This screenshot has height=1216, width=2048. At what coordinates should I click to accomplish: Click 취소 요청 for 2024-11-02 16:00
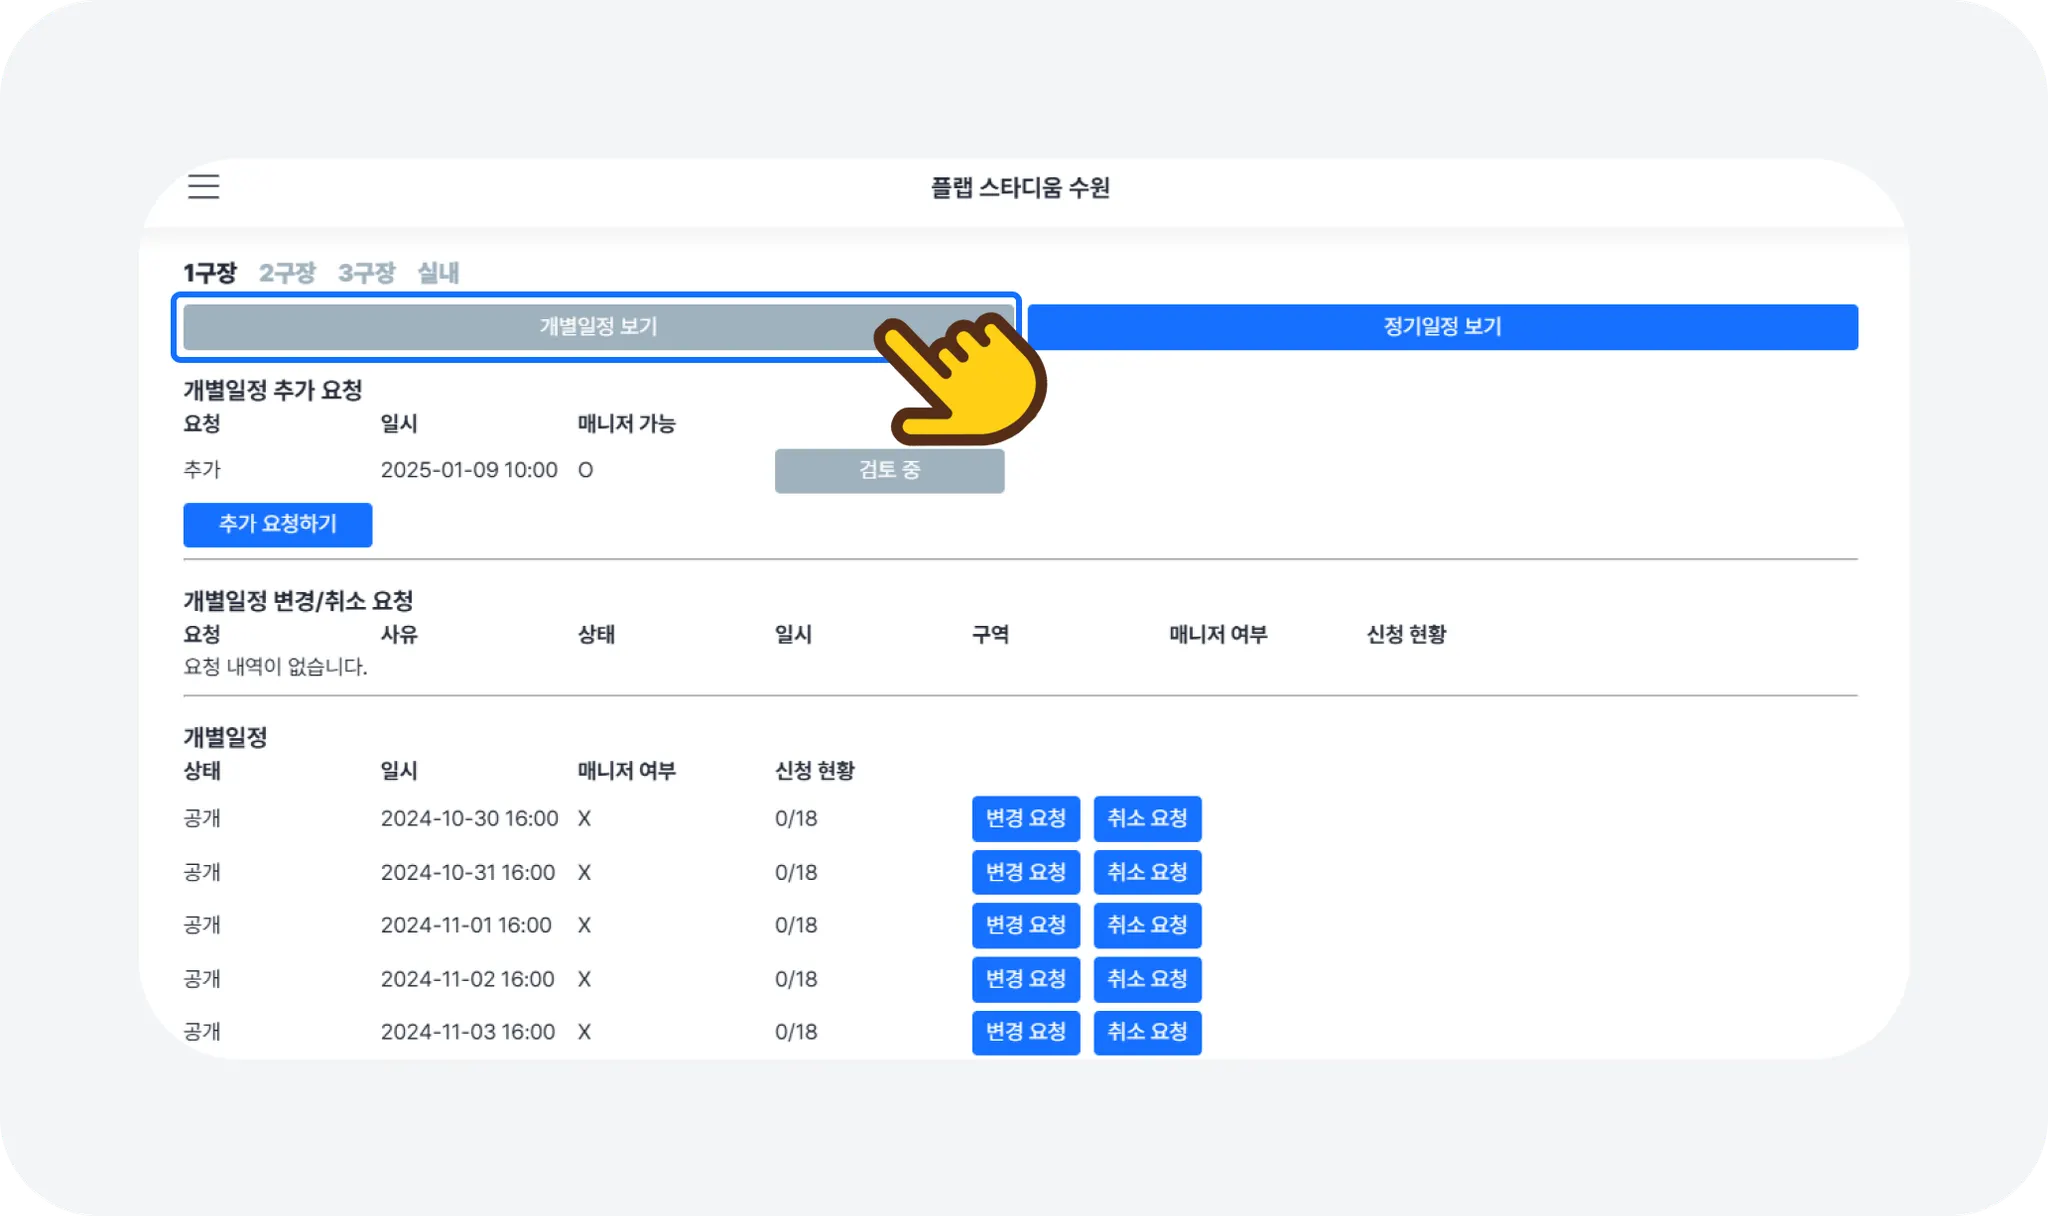[1147, 979]
